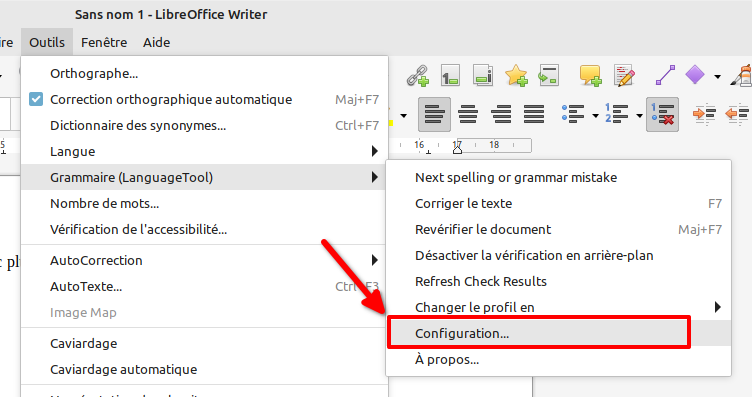Open Dictionnaire des synonymes...
Image resolution: width=752 pixels, height=397 pixels.
pos(204,126)
